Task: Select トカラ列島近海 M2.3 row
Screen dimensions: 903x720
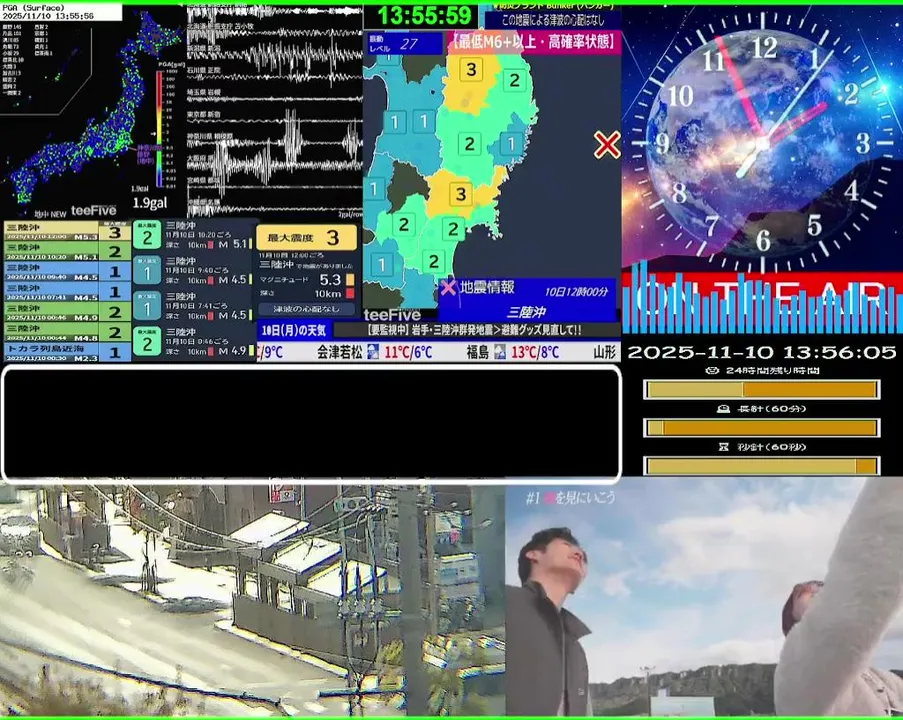Action: (67, 352)
